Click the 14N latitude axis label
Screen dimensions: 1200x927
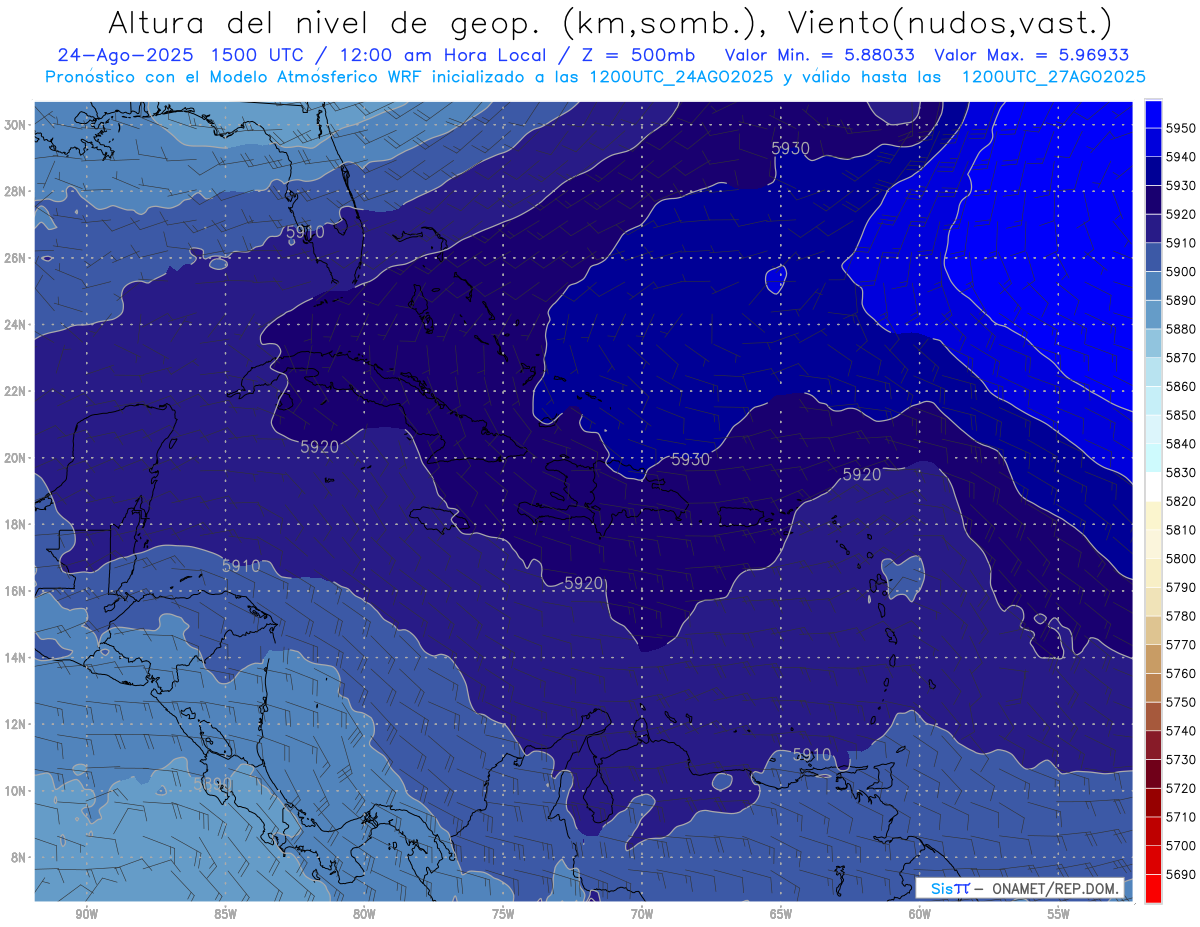pos(15,658)
